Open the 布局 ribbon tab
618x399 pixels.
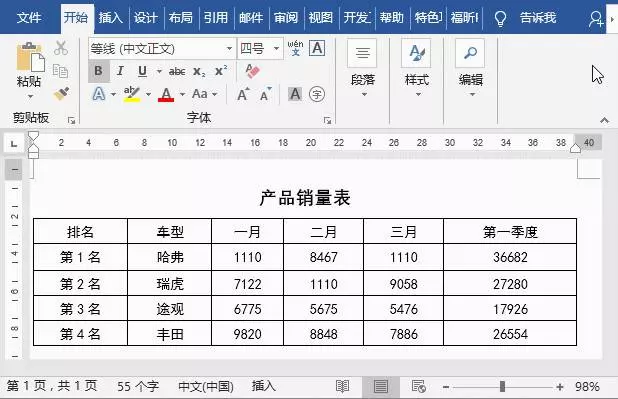[x=181, y=18]
